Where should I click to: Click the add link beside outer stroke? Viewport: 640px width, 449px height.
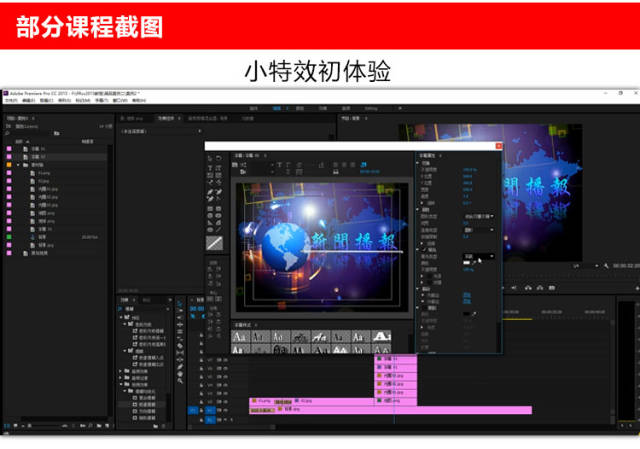click(467, 301)
